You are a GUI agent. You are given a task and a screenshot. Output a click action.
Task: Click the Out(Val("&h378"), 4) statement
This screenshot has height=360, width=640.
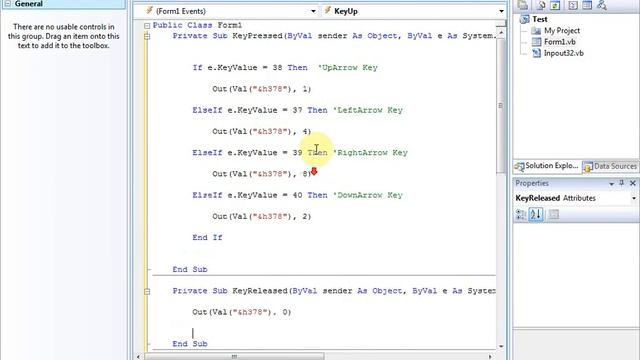(262, 131)
